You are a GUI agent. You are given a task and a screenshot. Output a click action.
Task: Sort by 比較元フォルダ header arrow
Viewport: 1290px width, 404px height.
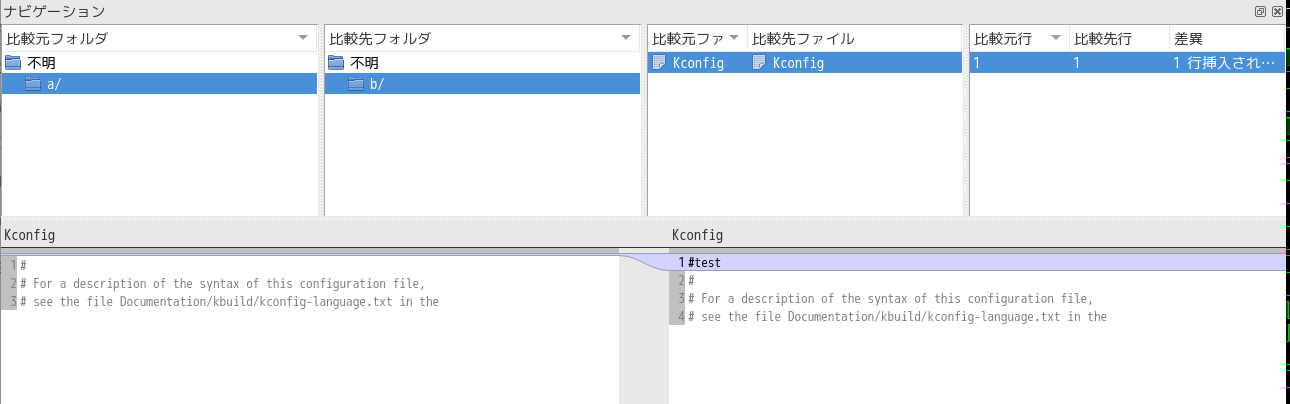click(x=303, y=38)
